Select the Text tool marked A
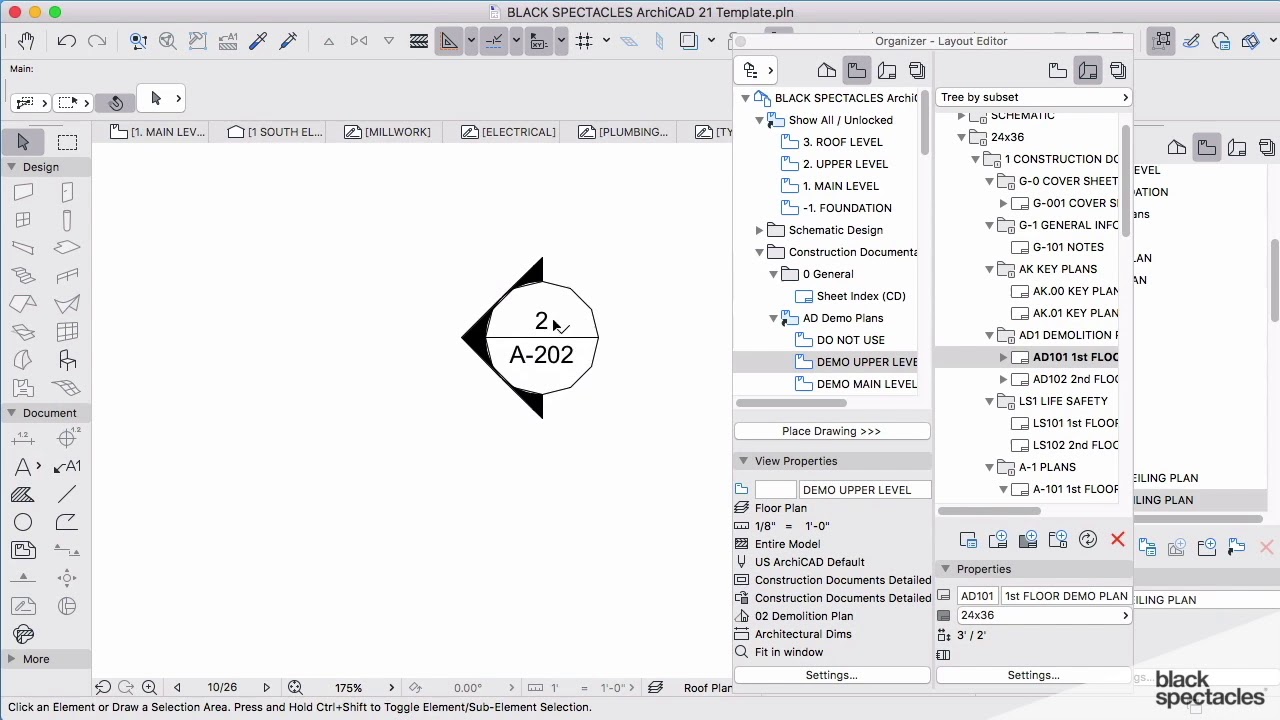The image size is (1280, 720). coord(23,466)
